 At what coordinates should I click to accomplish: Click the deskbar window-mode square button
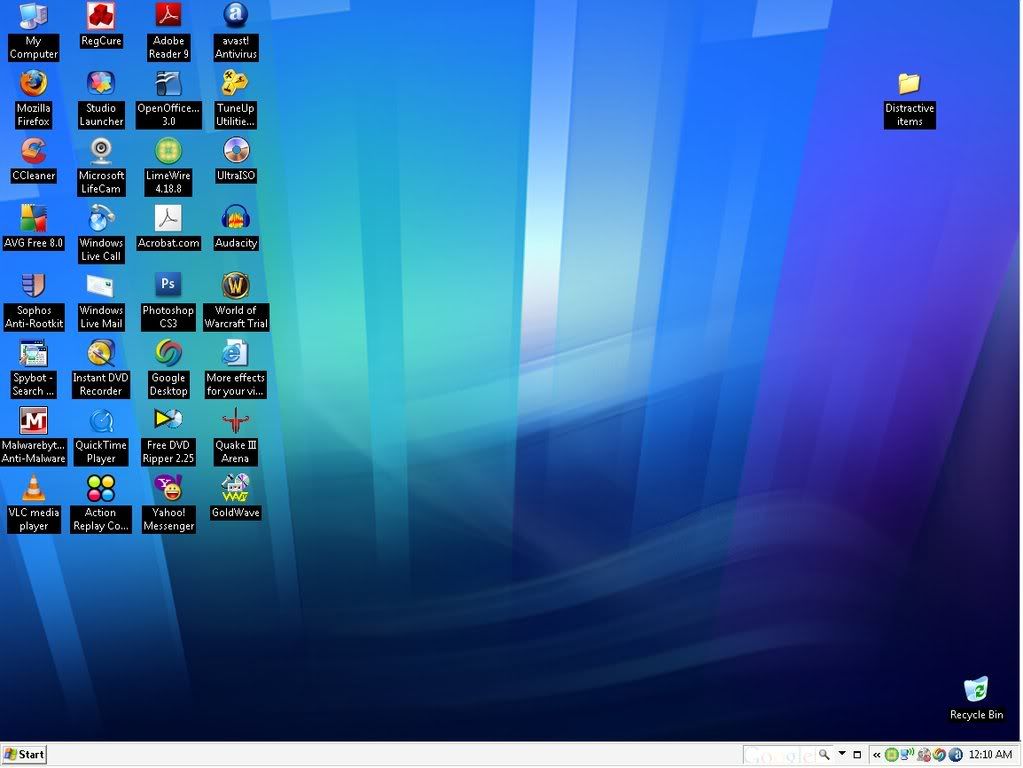(x=857, y=755)
